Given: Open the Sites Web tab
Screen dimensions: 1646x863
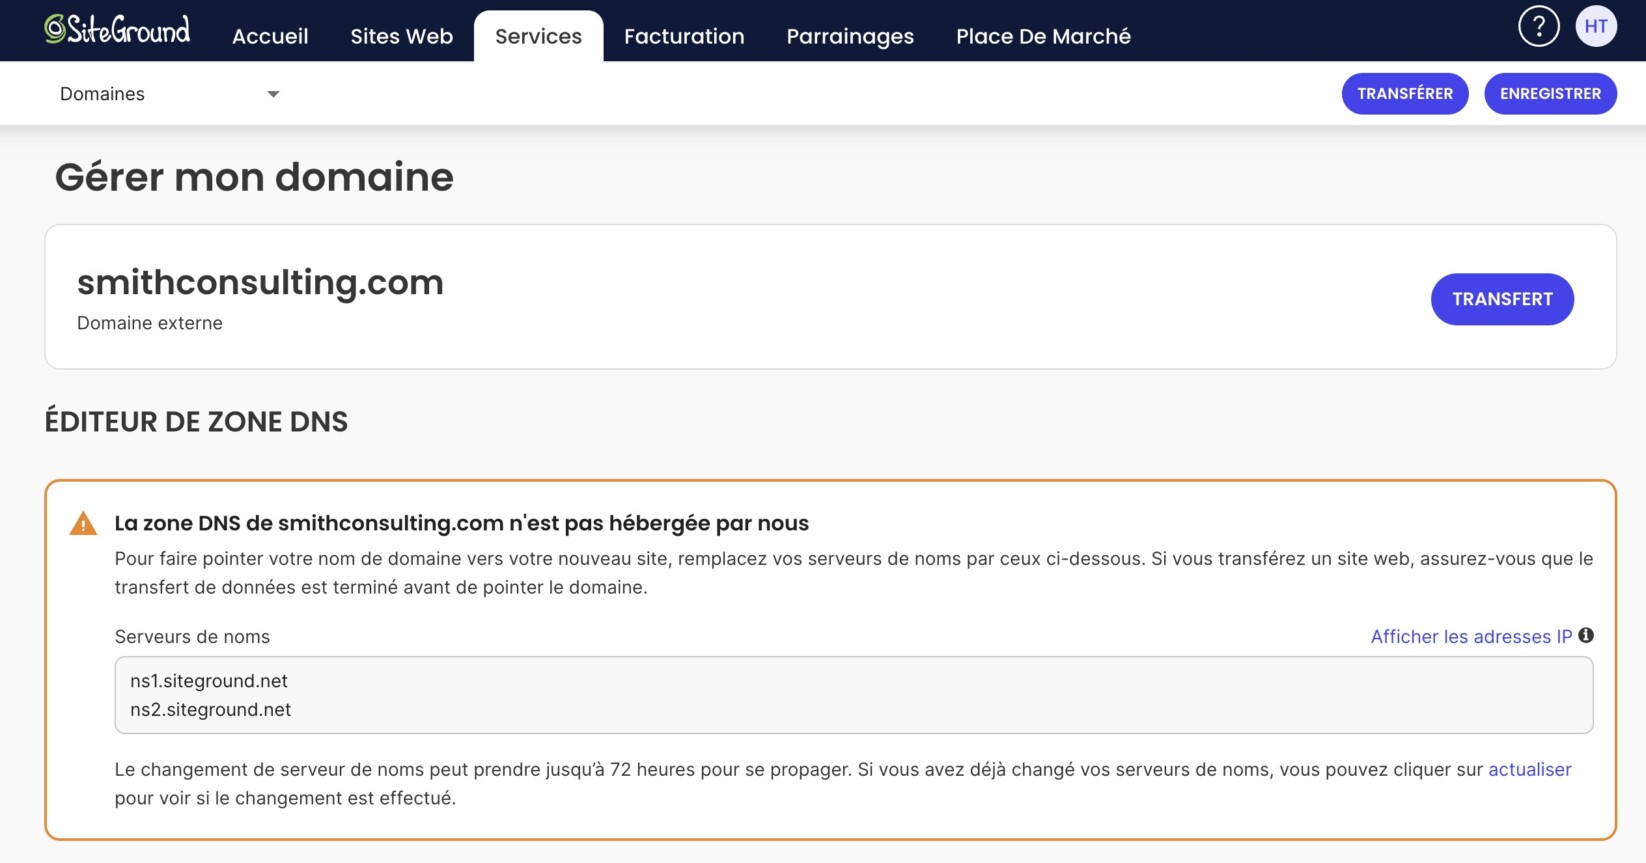Looking at the screenshot, I should tap(402, 36).
